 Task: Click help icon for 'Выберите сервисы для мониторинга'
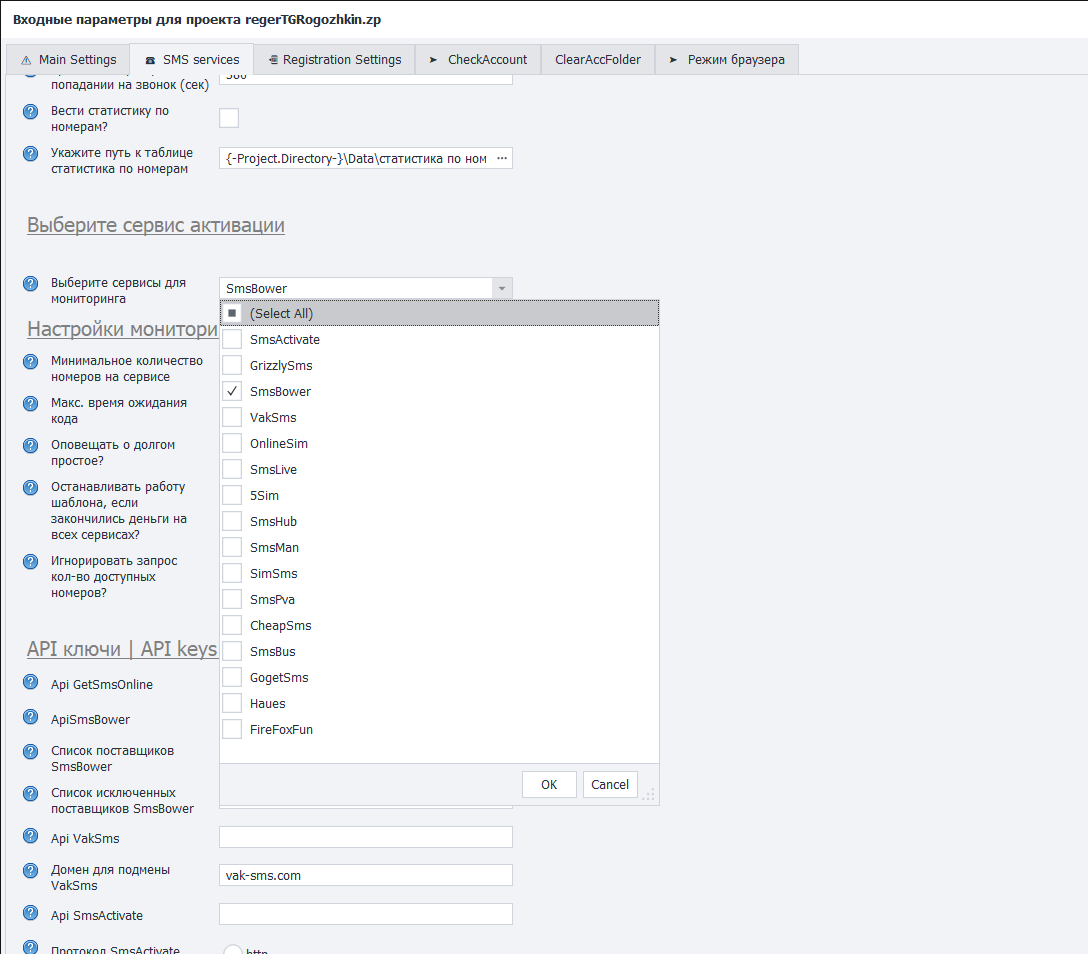click(31, 283)
